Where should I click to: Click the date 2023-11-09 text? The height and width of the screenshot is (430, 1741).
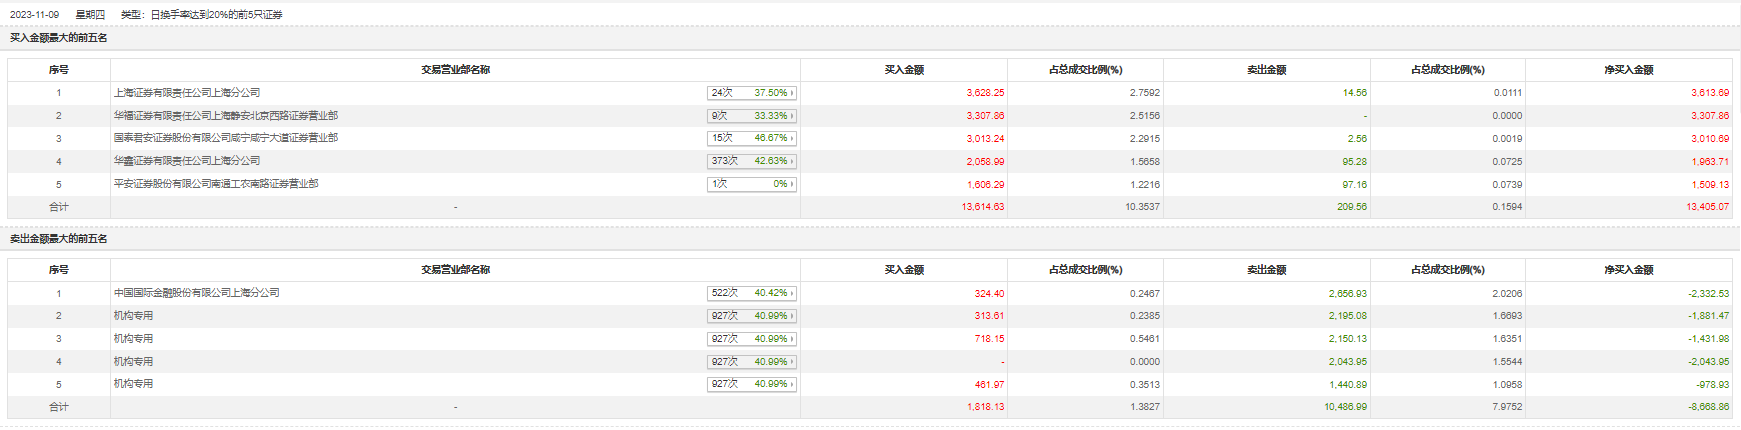coord(34,15)
